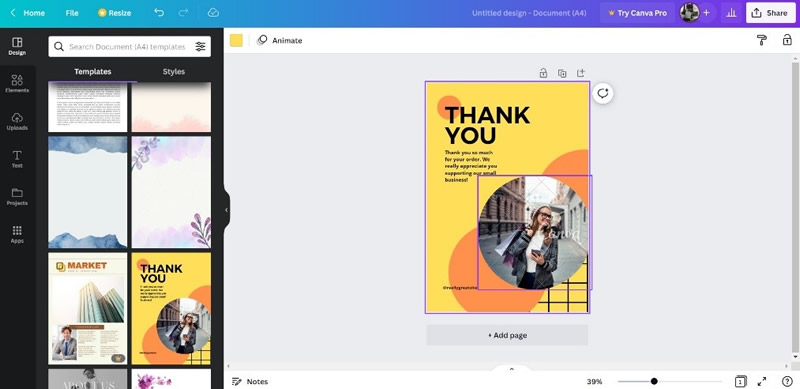This screenshot has width=800, height=389.
Task: Toggle fullscreen presentation mode
Action: click(762, 381)
